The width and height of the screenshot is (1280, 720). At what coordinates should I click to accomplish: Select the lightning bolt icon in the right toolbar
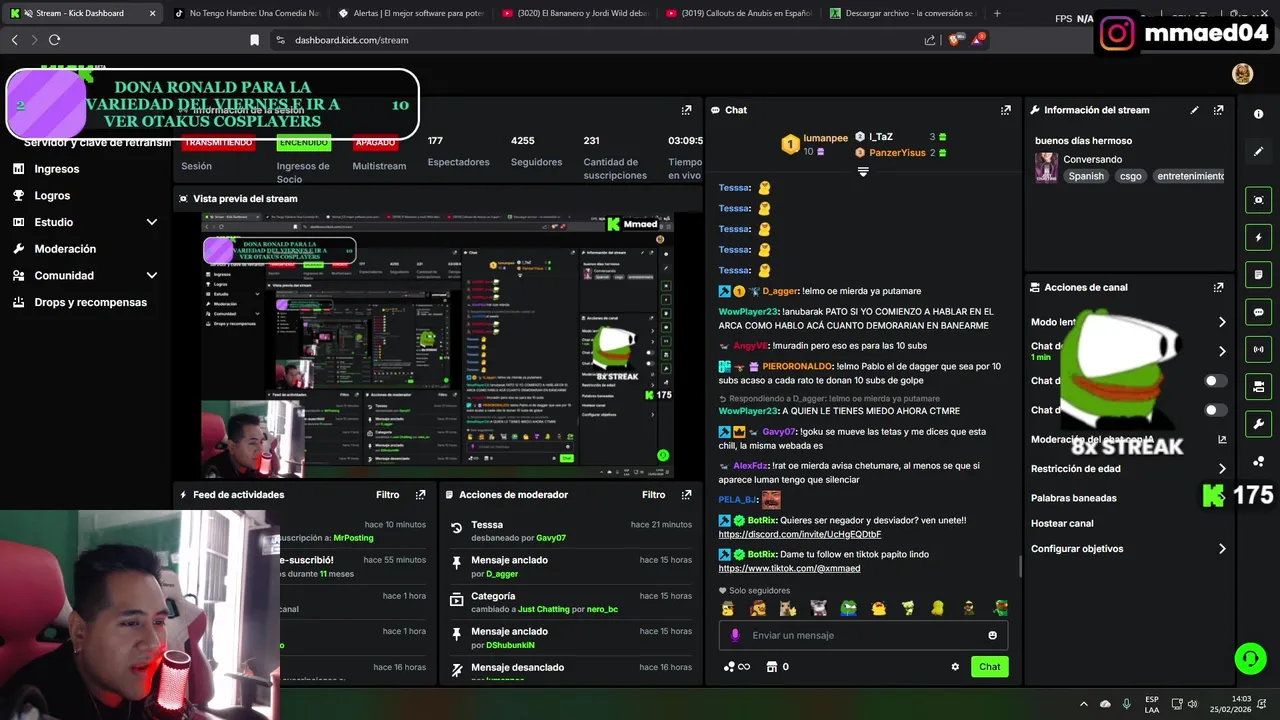tap(1258, 238)
